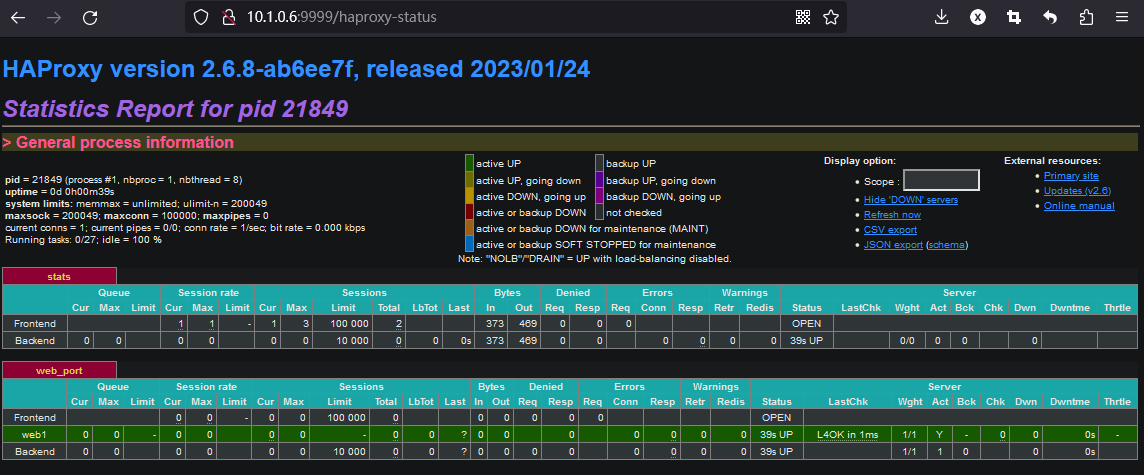The width and height of the screenshot is (1144, 475).
Task: Open the browser hamburger menu
Action: (x=1122, y=18)
